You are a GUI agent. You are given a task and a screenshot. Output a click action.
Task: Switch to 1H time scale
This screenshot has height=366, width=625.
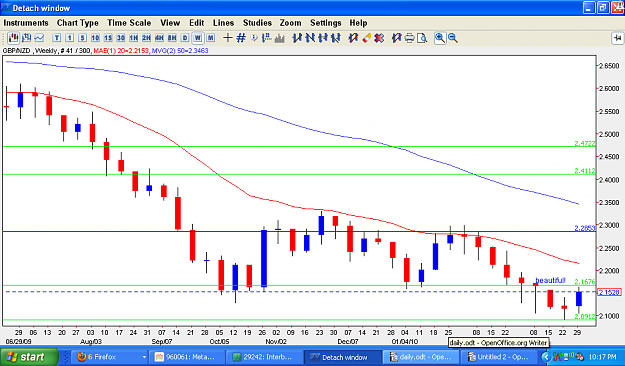(134, 38)
